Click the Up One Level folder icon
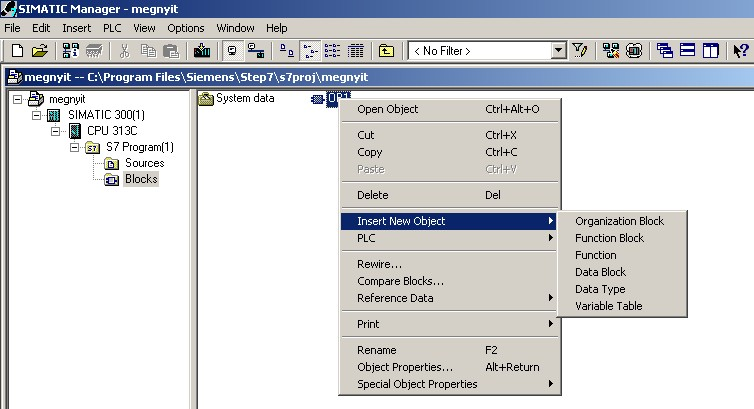 click(386, 50)
